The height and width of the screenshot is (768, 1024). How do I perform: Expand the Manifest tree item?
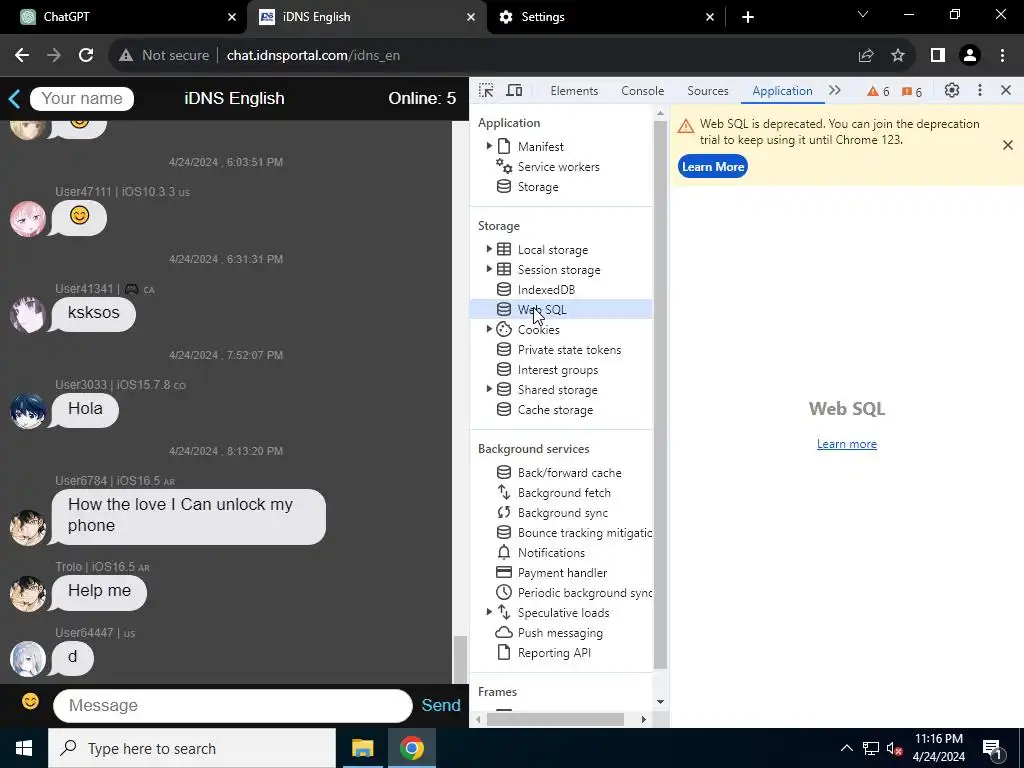coord(488,146)
